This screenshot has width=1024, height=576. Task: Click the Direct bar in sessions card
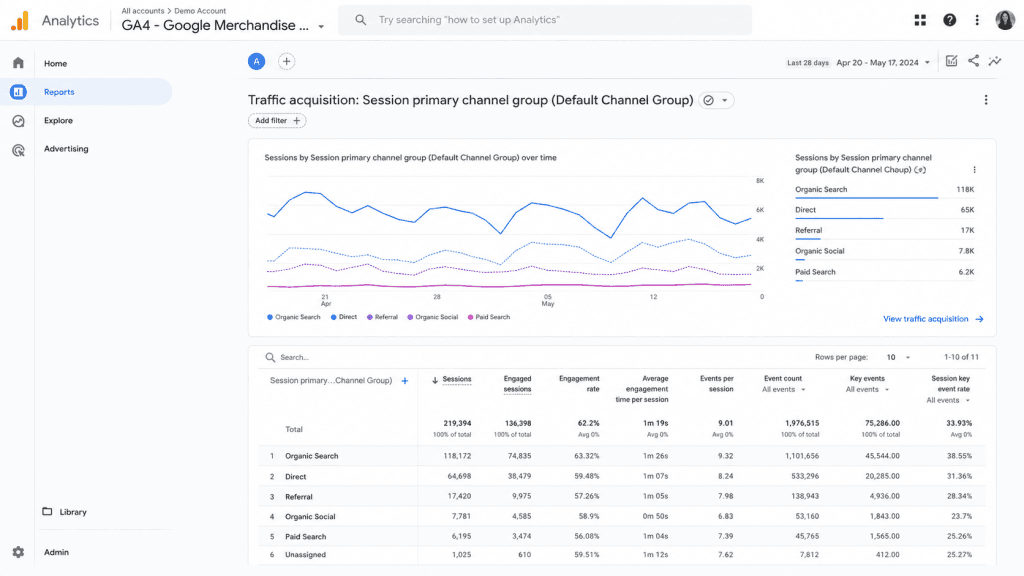(839, 218)
